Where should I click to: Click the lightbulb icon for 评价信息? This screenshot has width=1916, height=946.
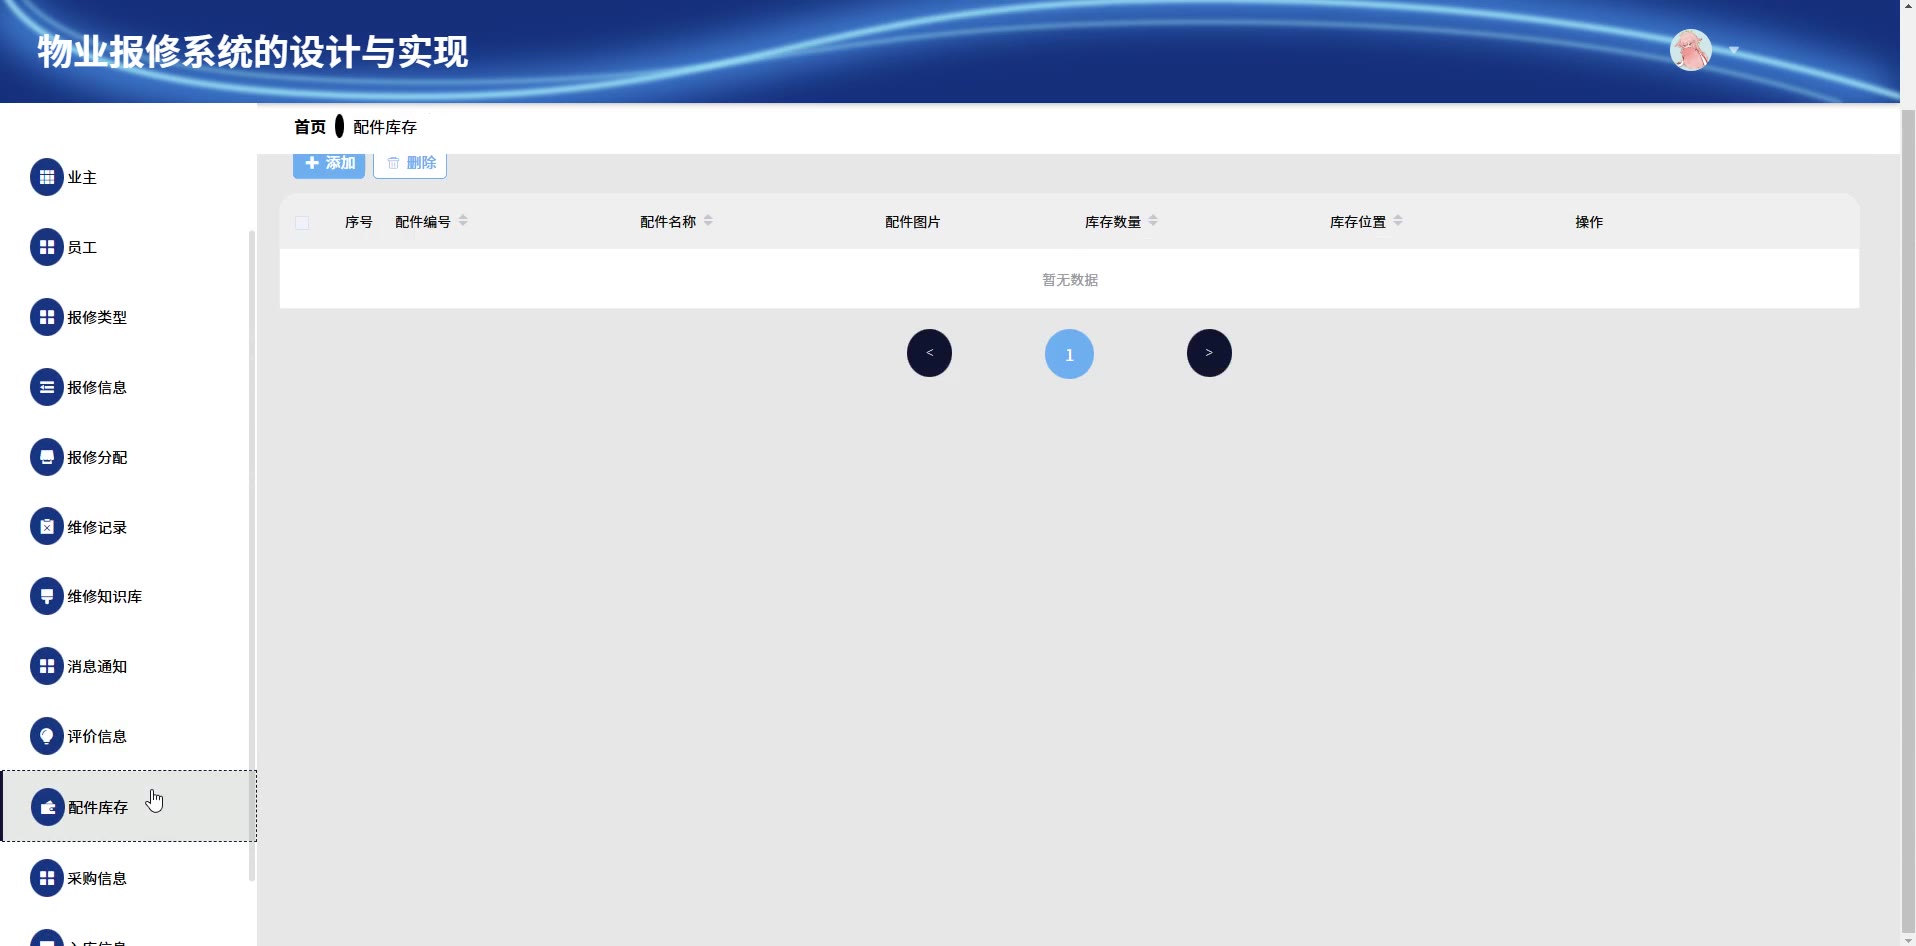(x=47, y=736)
